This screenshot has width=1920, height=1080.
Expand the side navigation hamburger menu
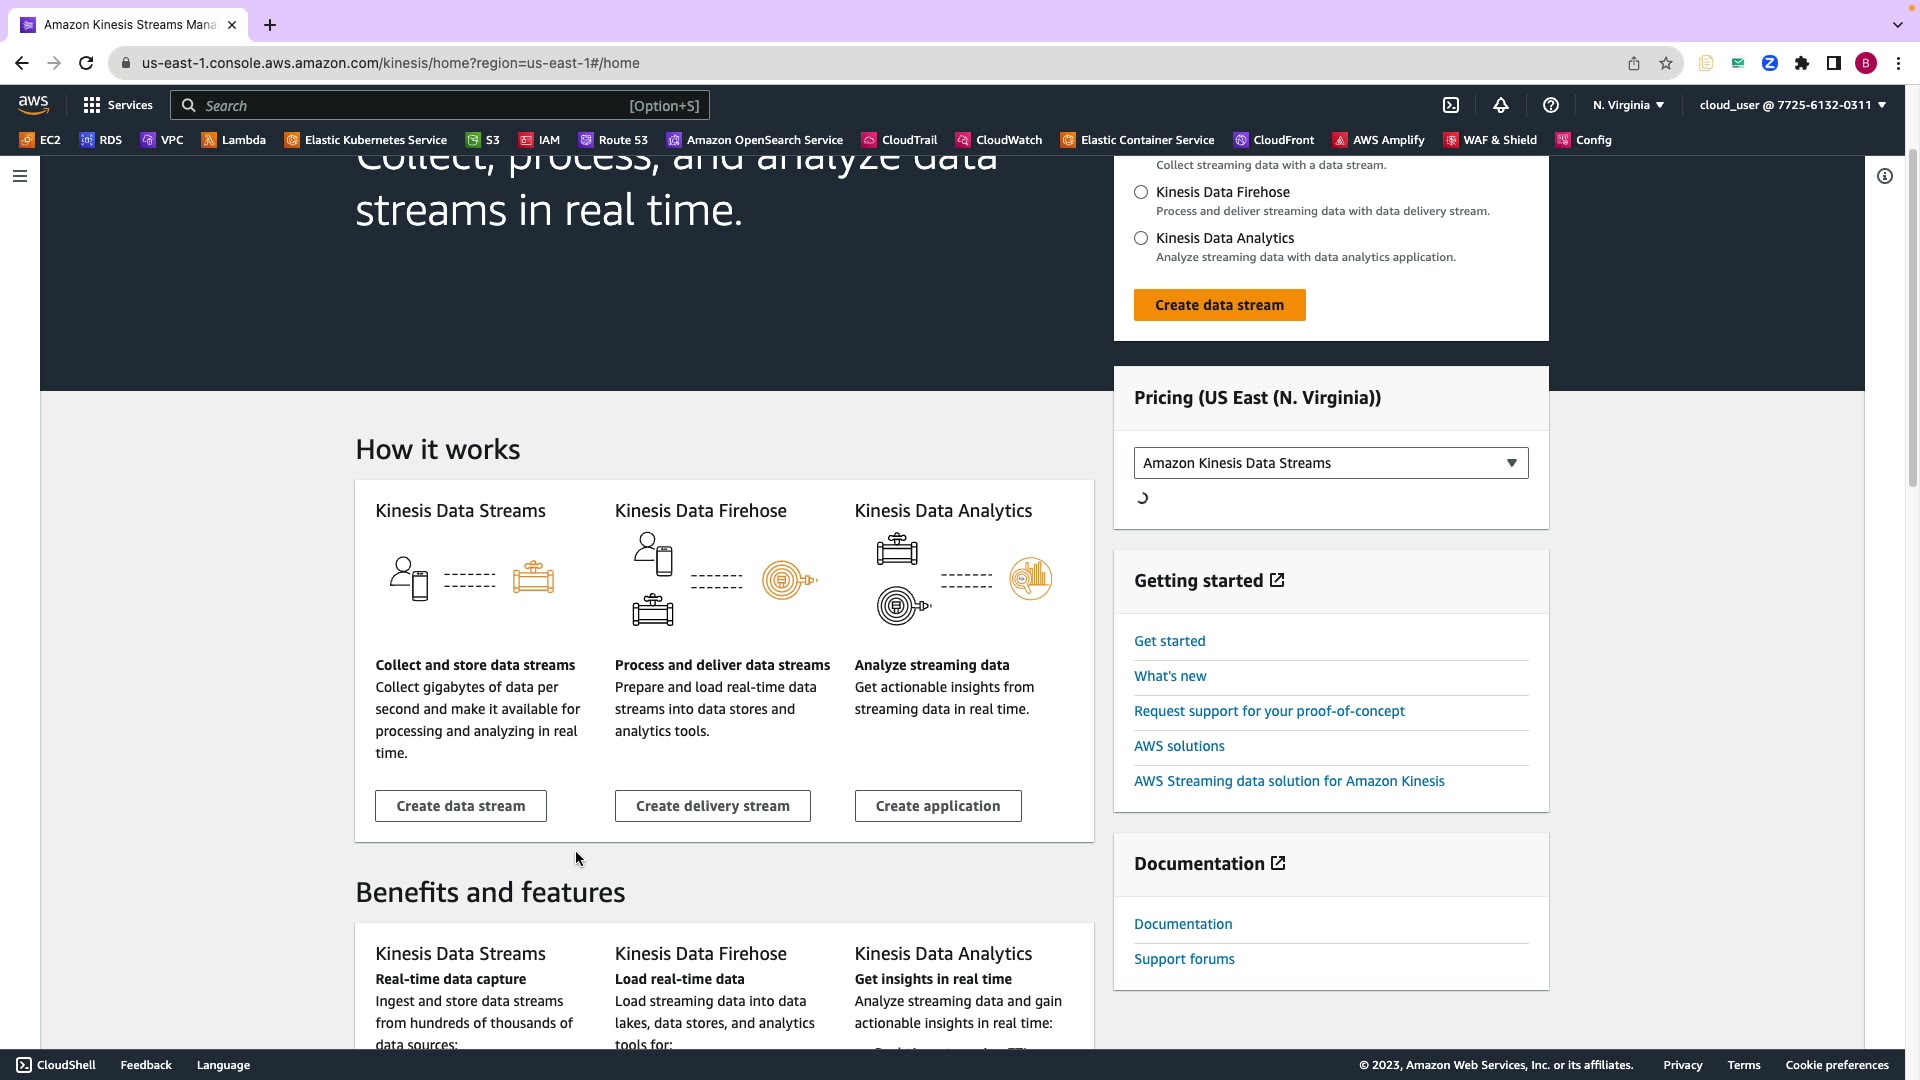[x=20, y=176]
